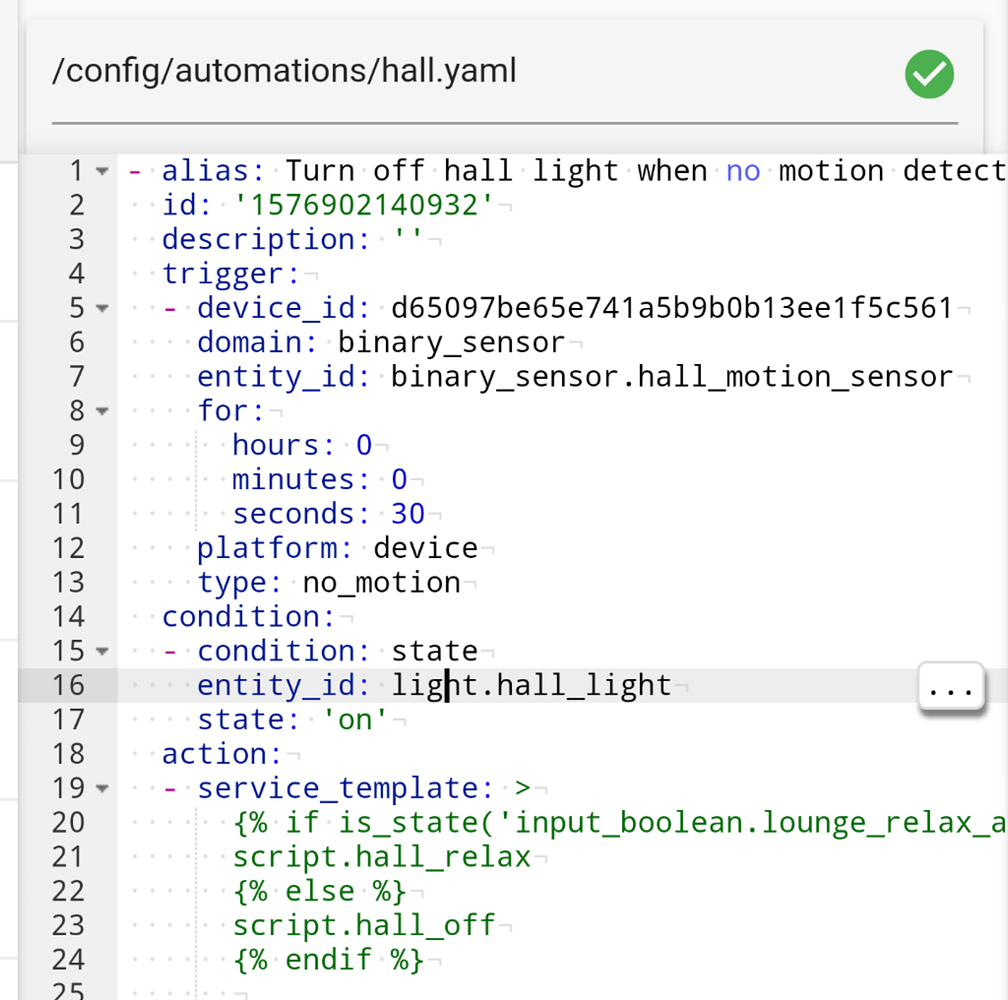Collapse the for: duration block

(102, 410)
